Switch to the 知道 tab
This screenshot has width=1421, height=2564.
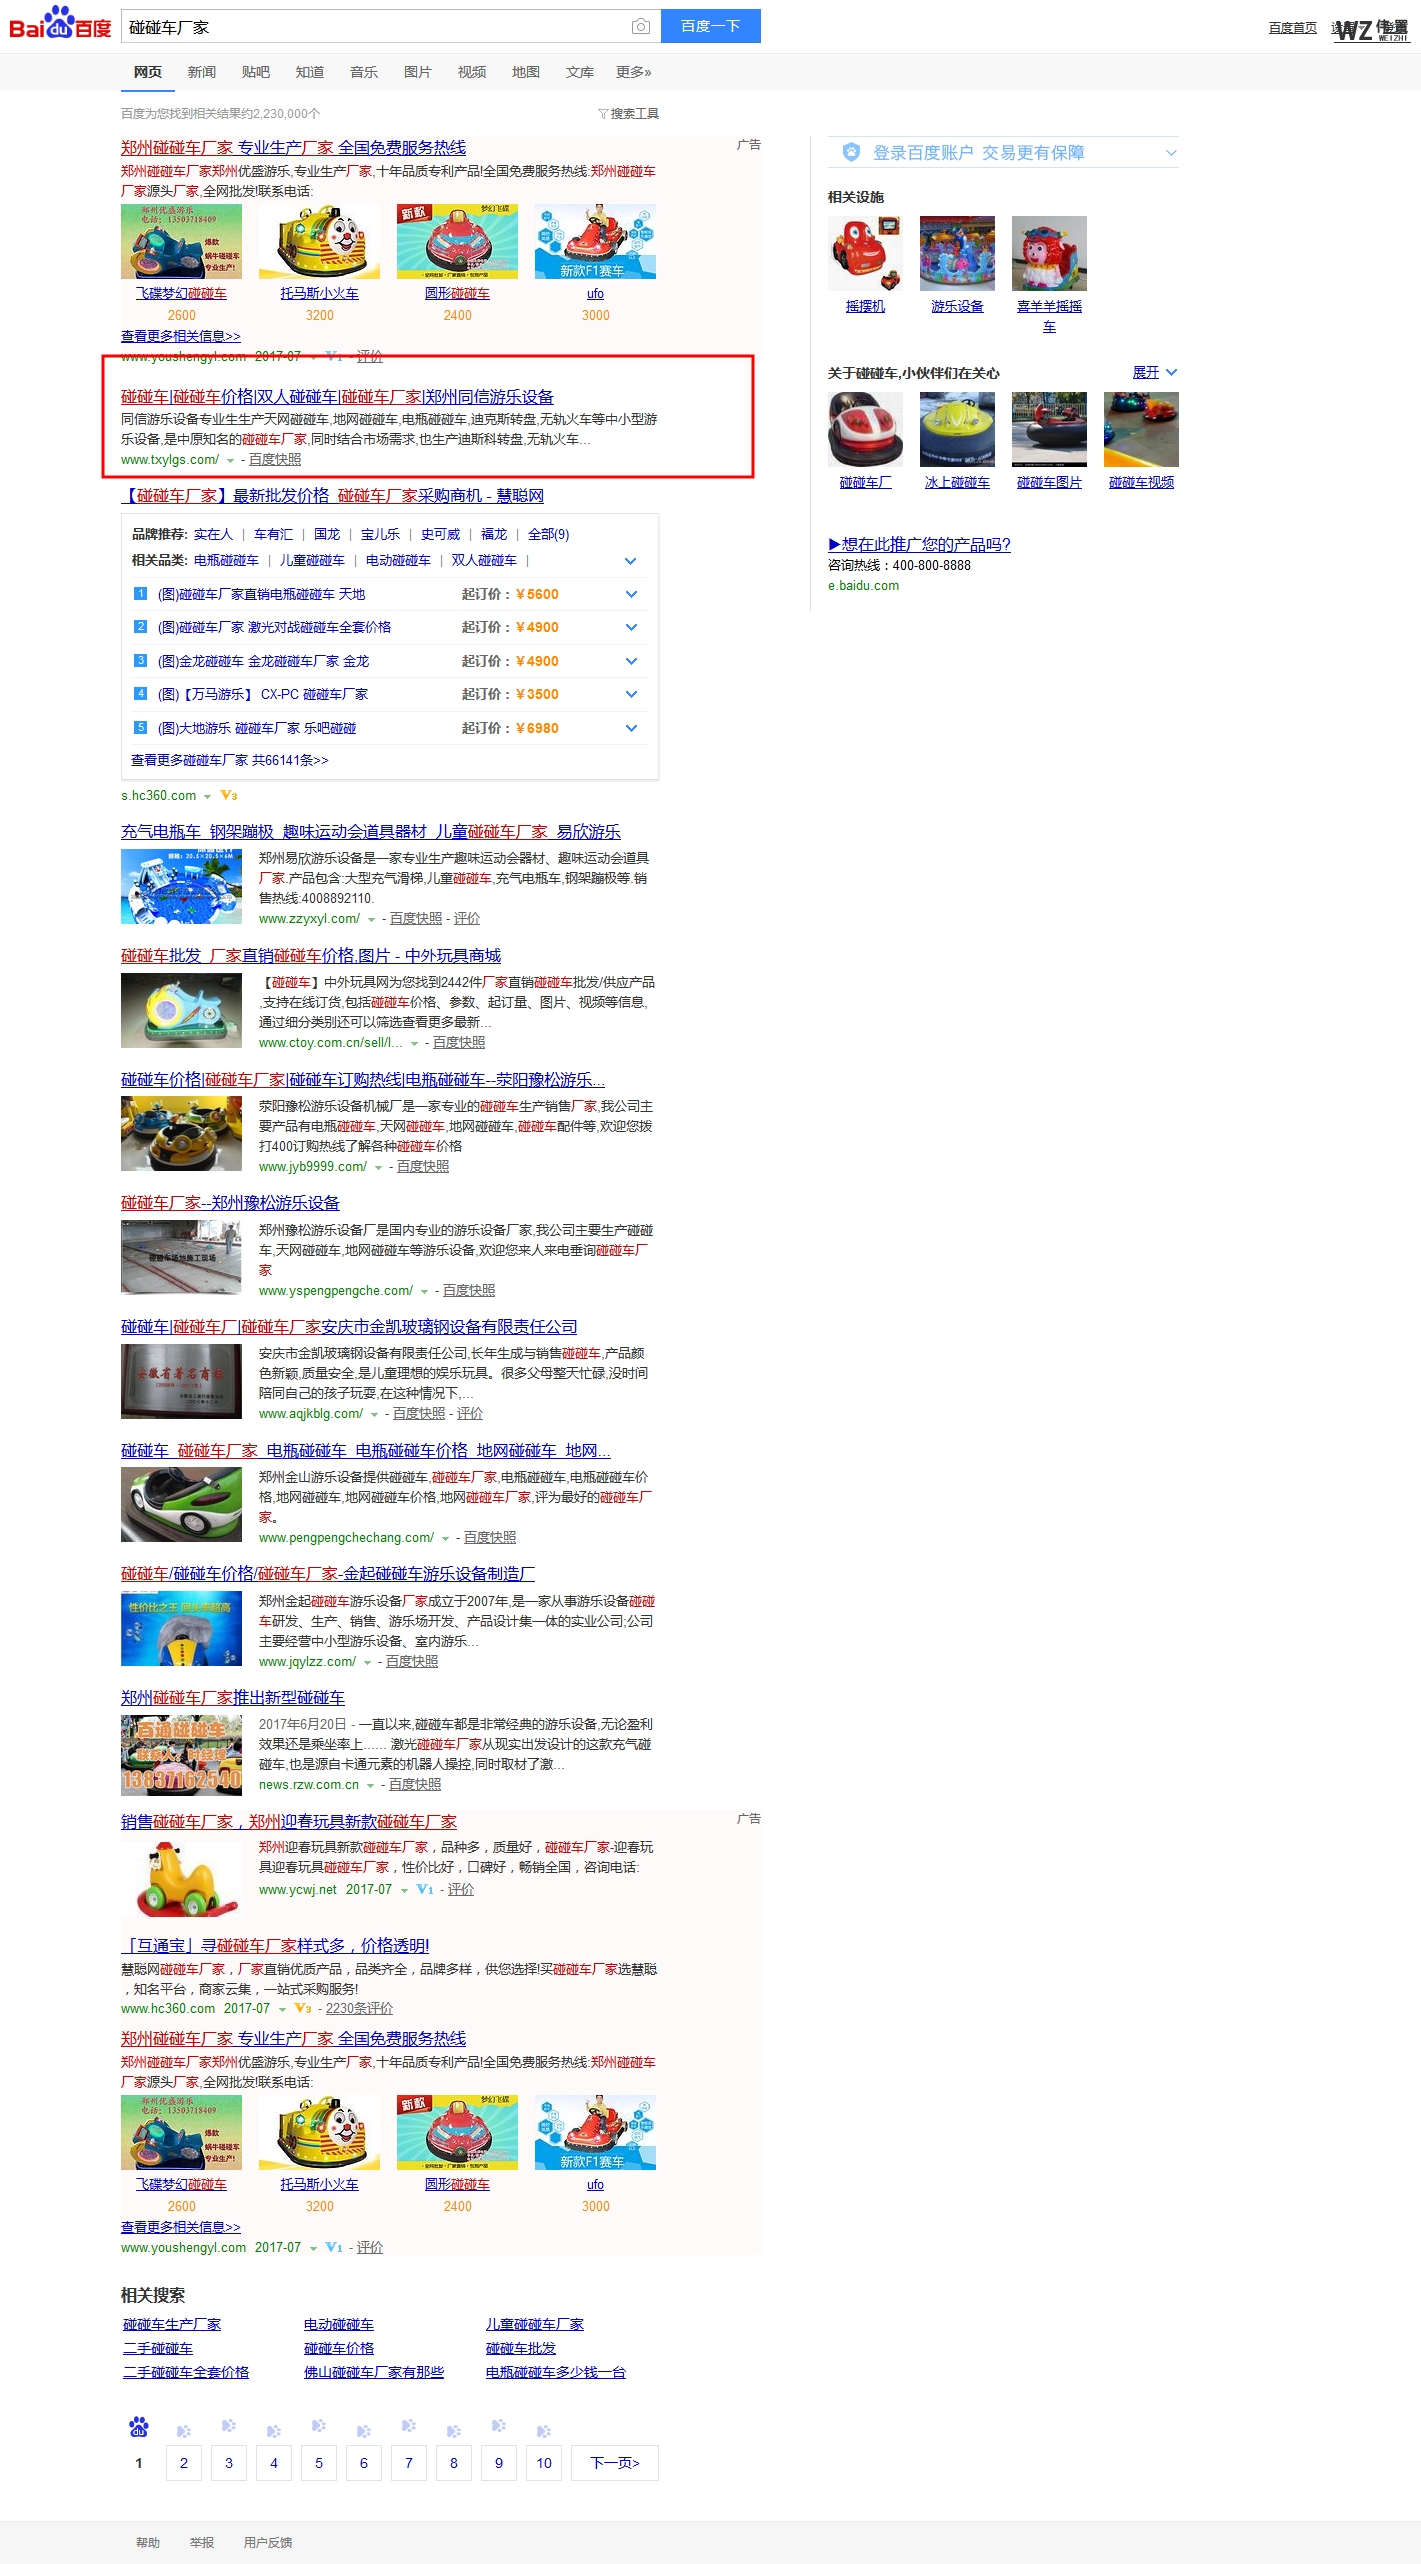point(310,72)
